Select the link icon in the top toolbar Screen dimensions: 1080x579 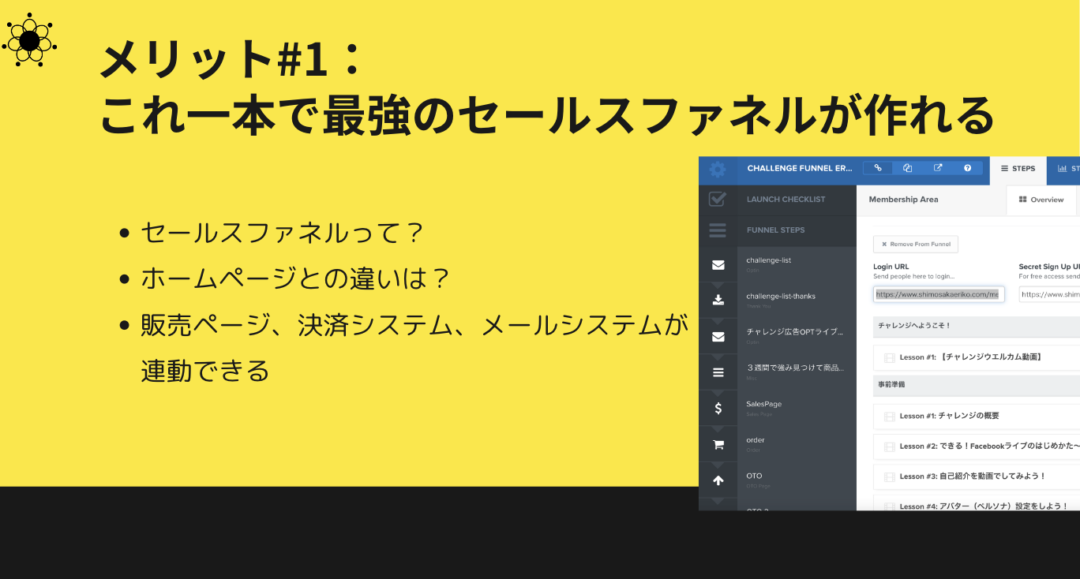point(878,169)
